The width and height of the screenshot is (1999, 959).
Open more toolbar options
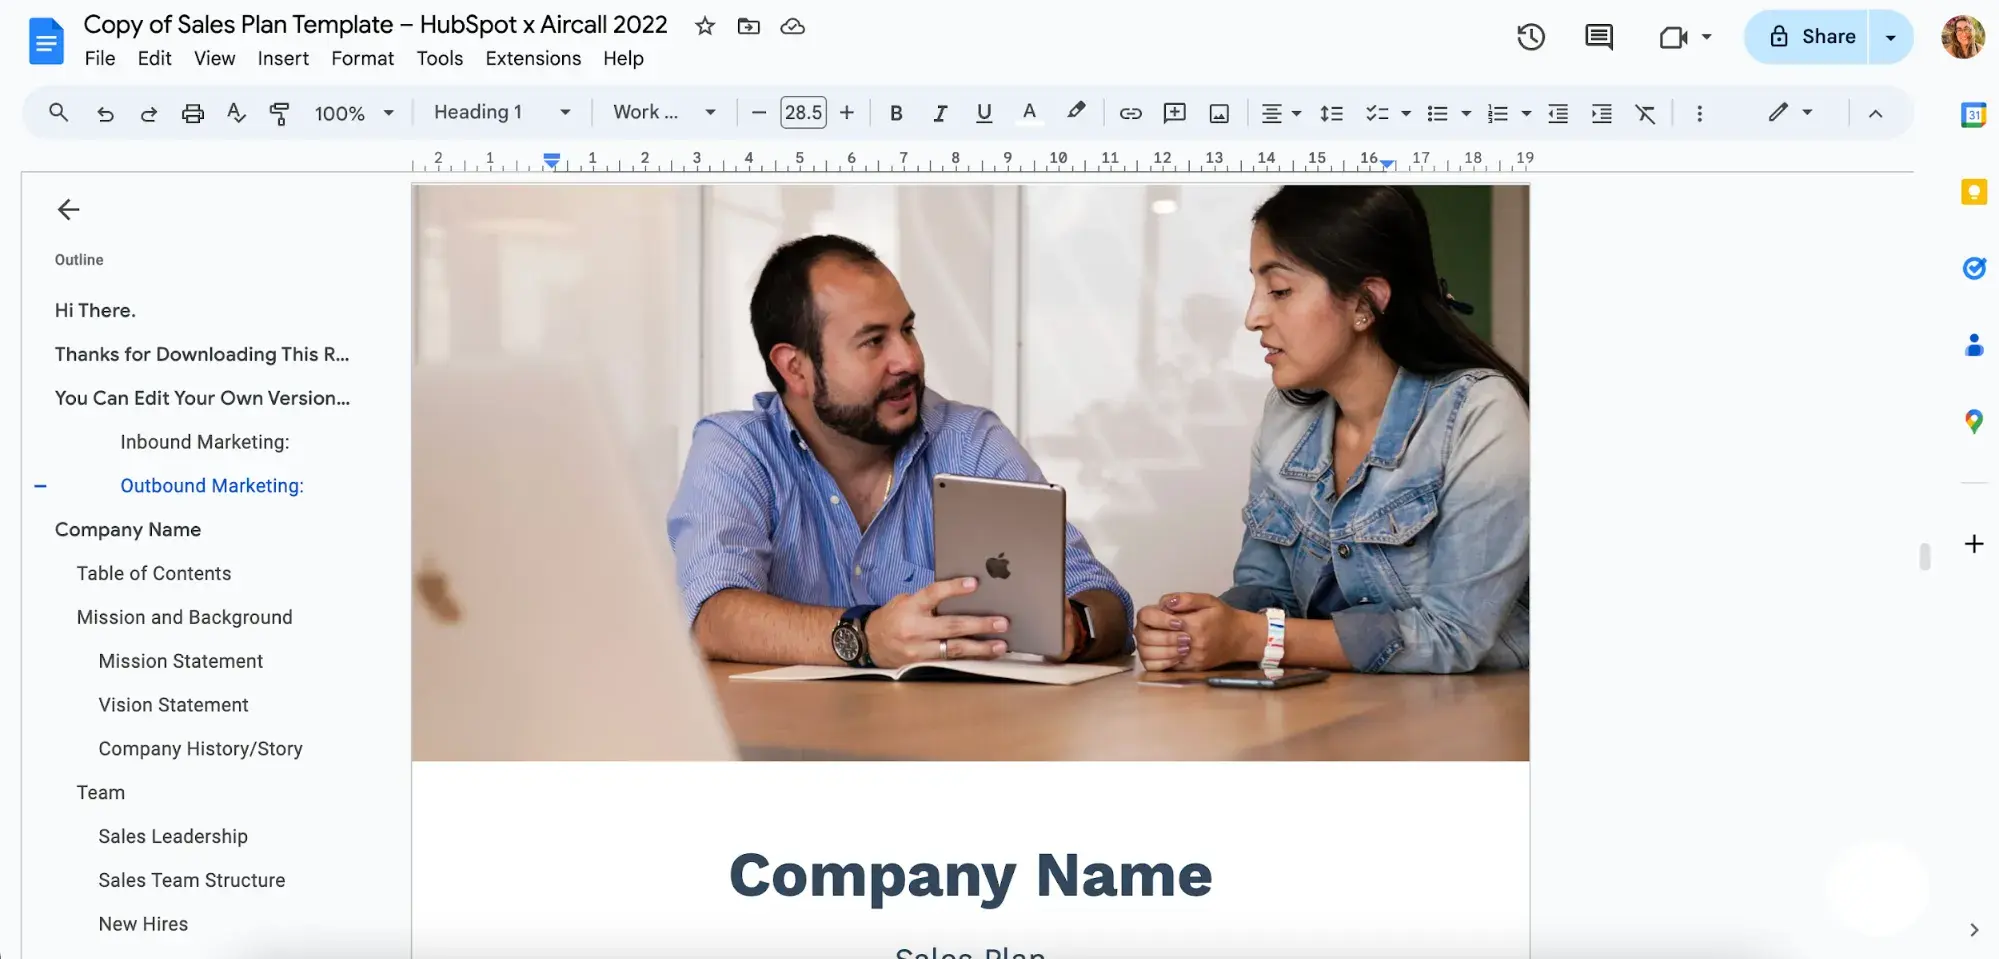[1699, 113]
